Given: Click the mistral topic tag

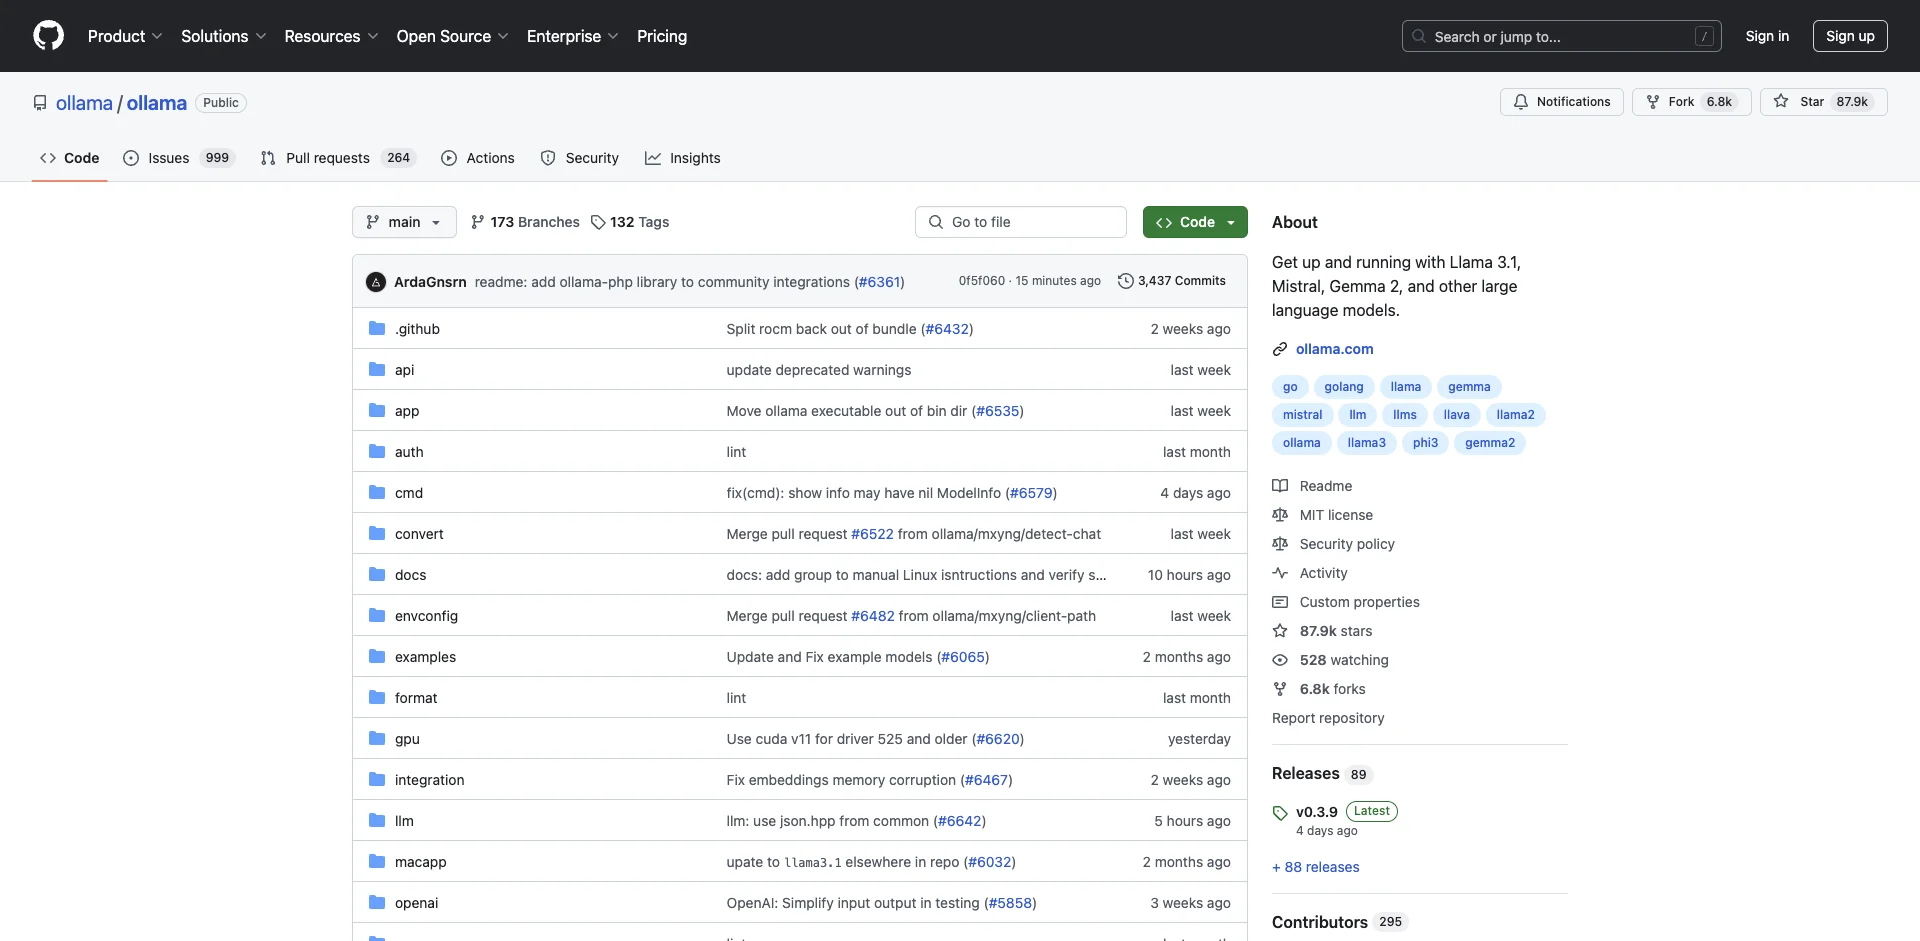Looking at the screenshot, I should pos(1302,415).
